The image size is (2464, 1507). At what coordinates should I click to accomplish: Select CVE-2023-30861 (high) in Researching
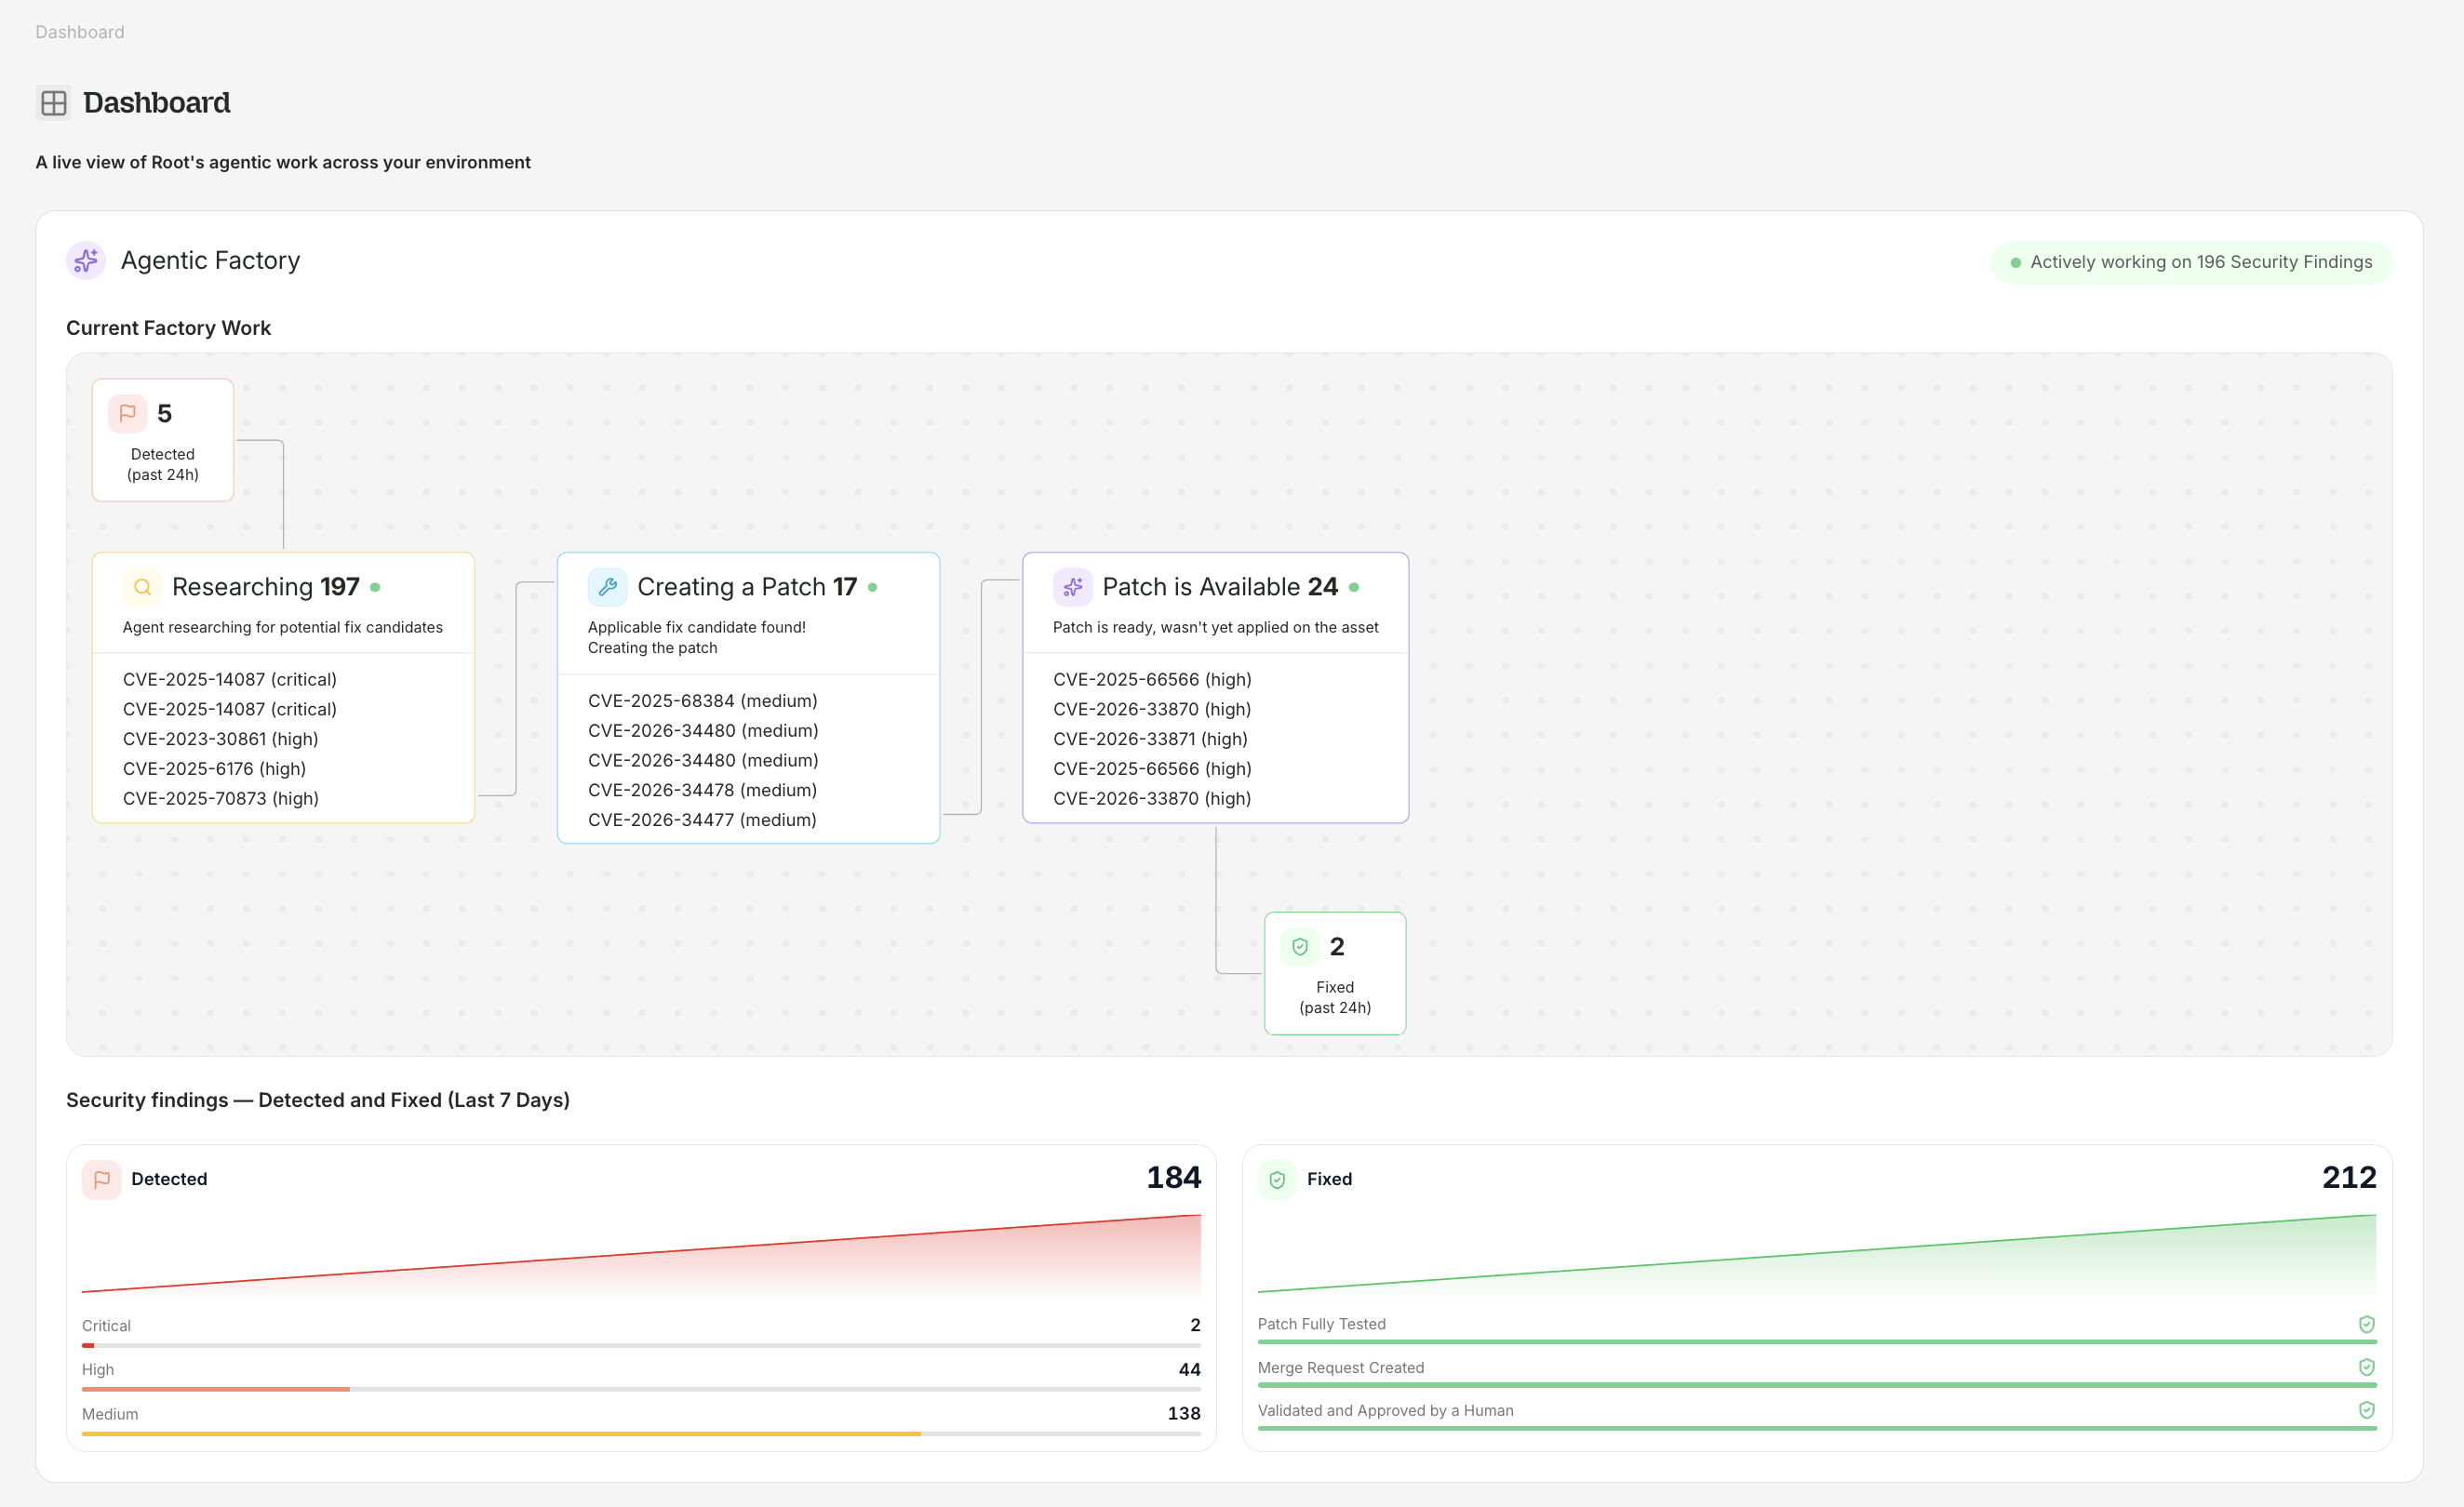pyautogui.click(x=220, y=739)
